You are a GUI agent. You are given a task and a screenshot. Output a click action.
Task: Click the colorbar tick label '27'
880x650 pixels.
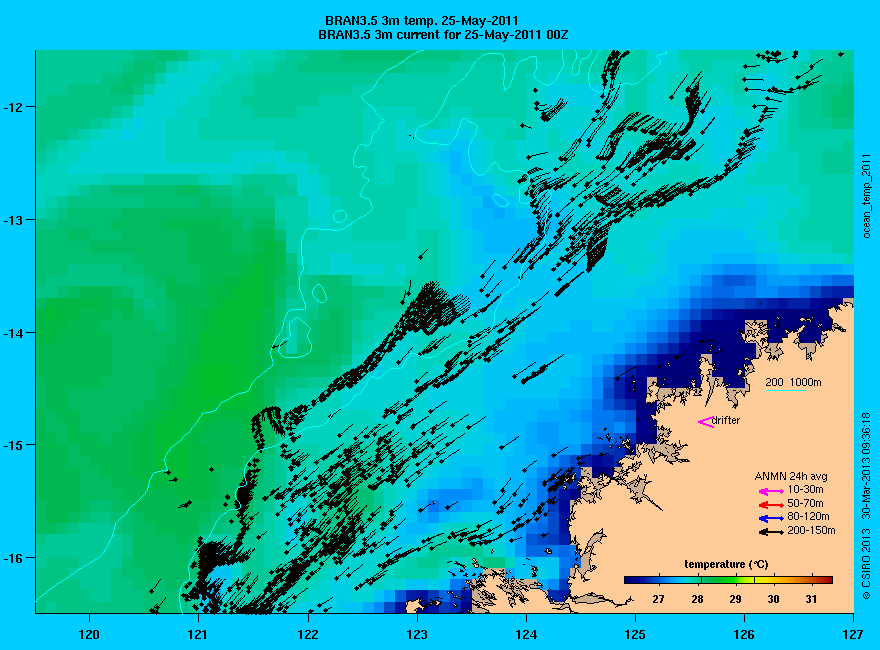click(658, 599)
